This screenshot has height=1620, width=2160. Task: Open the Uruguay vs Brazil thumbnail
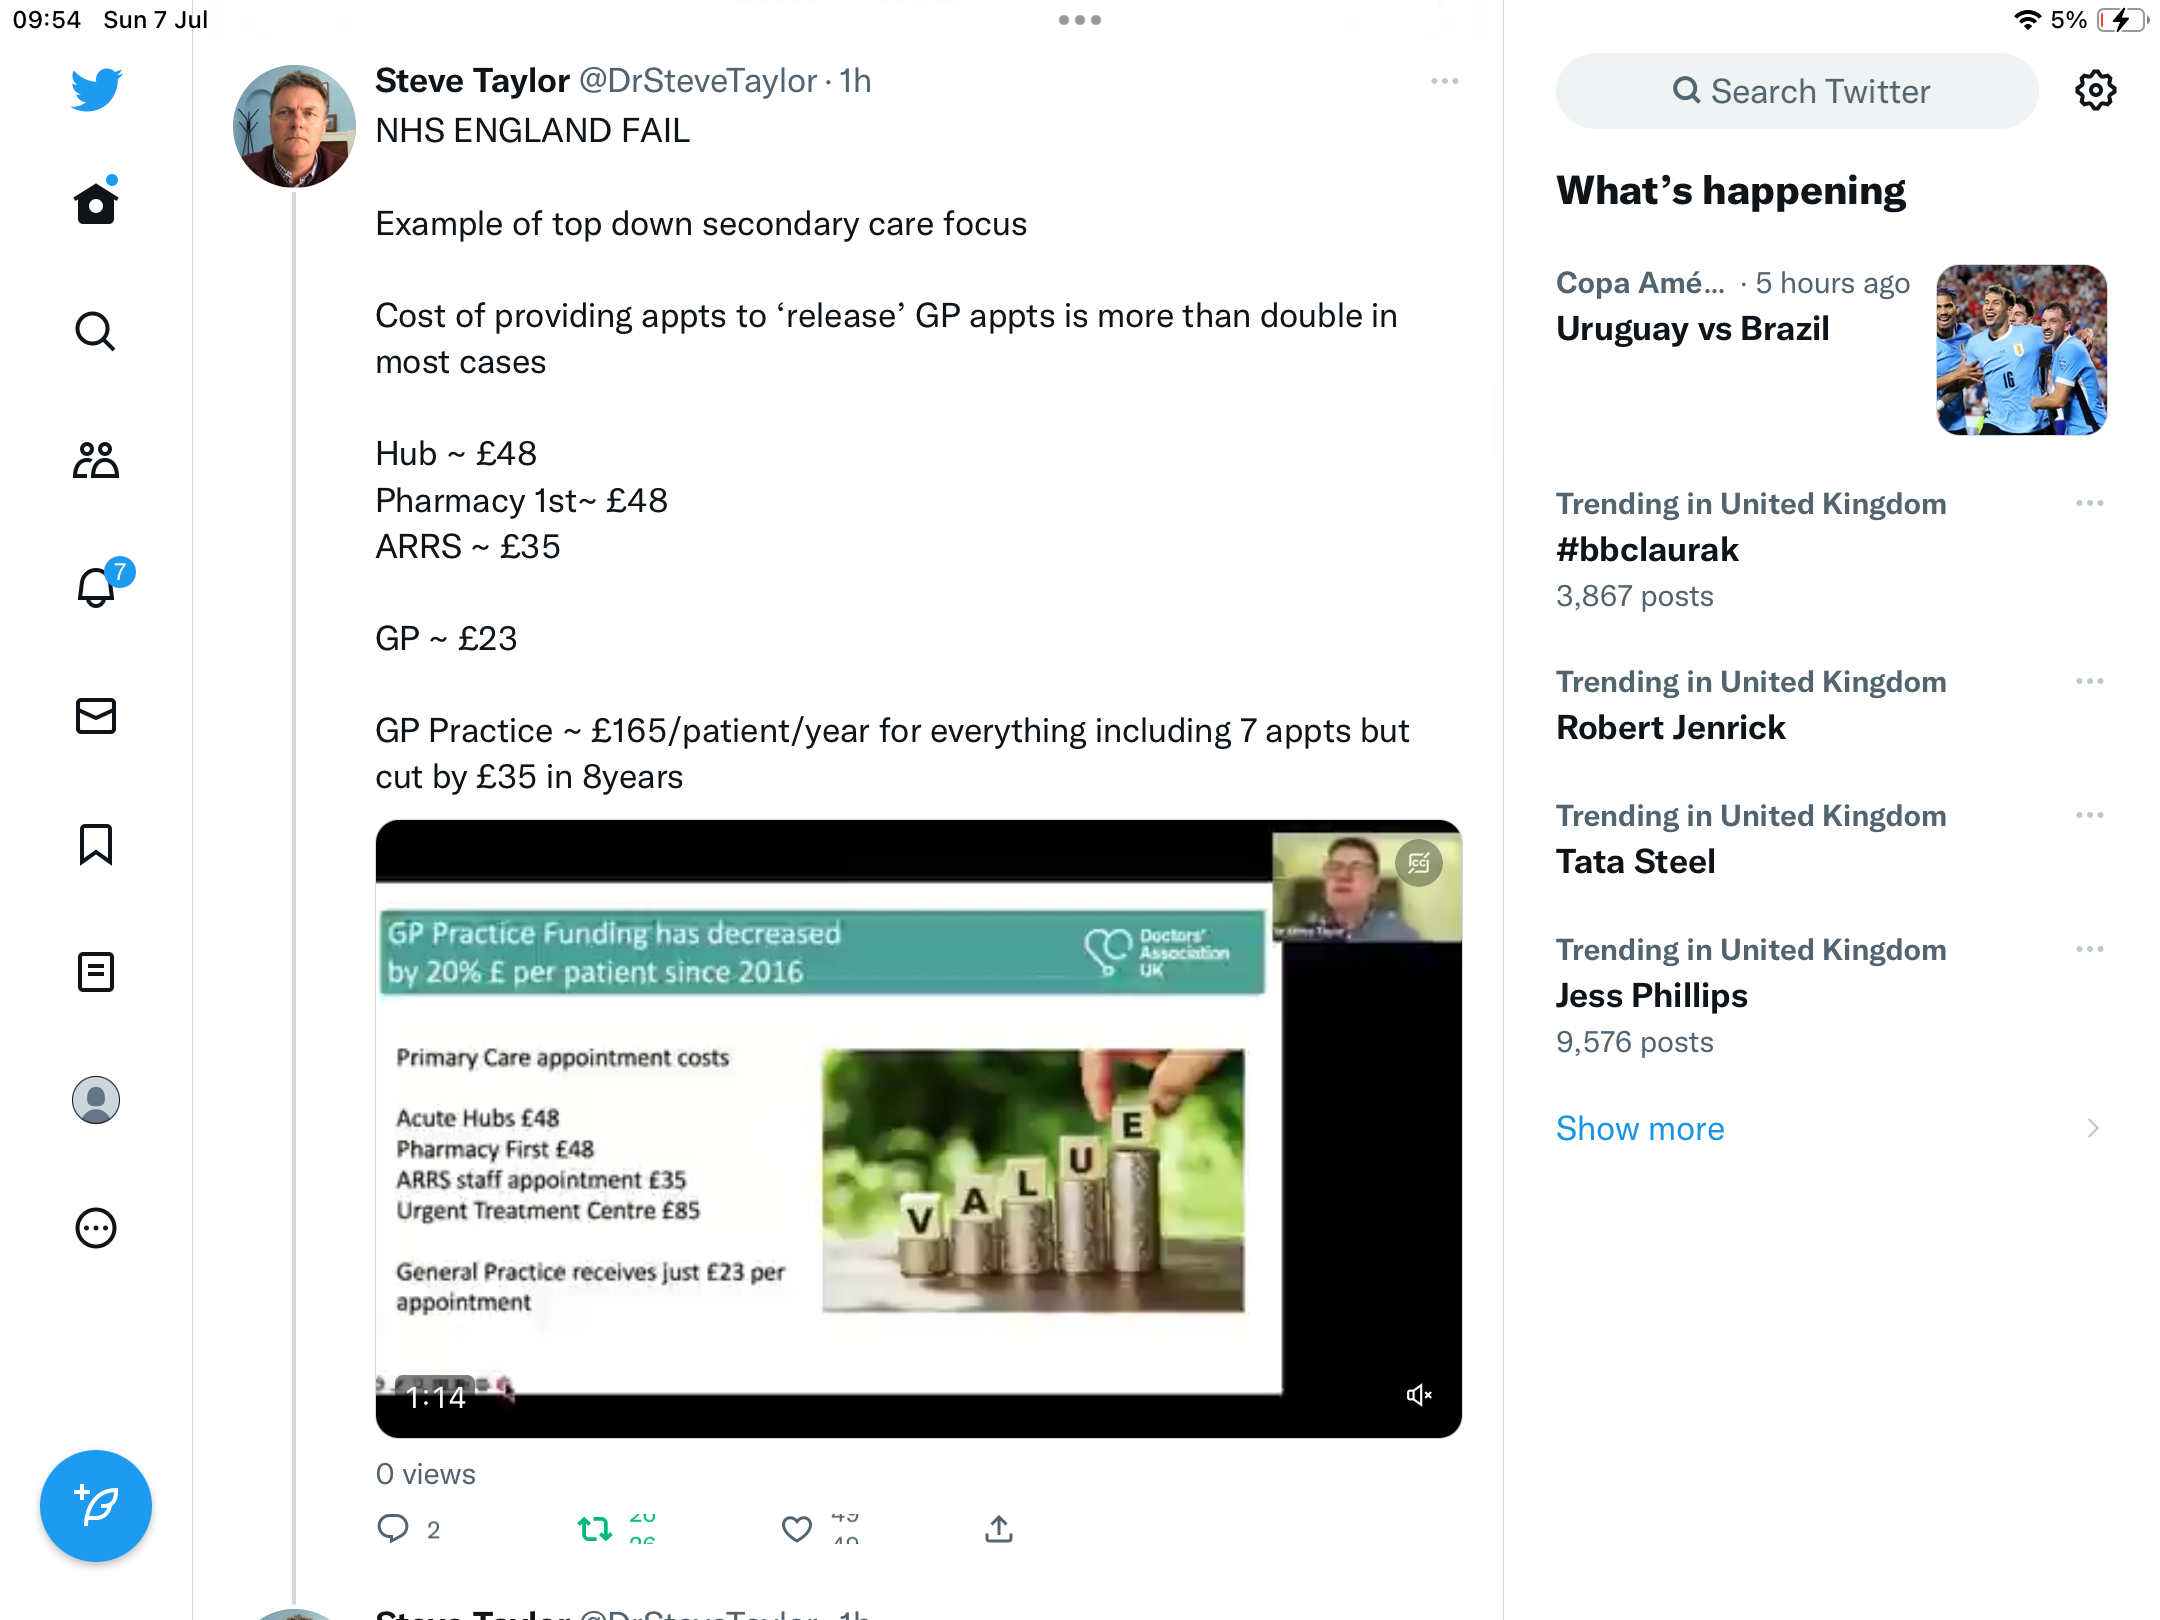tap(2021, 350)
